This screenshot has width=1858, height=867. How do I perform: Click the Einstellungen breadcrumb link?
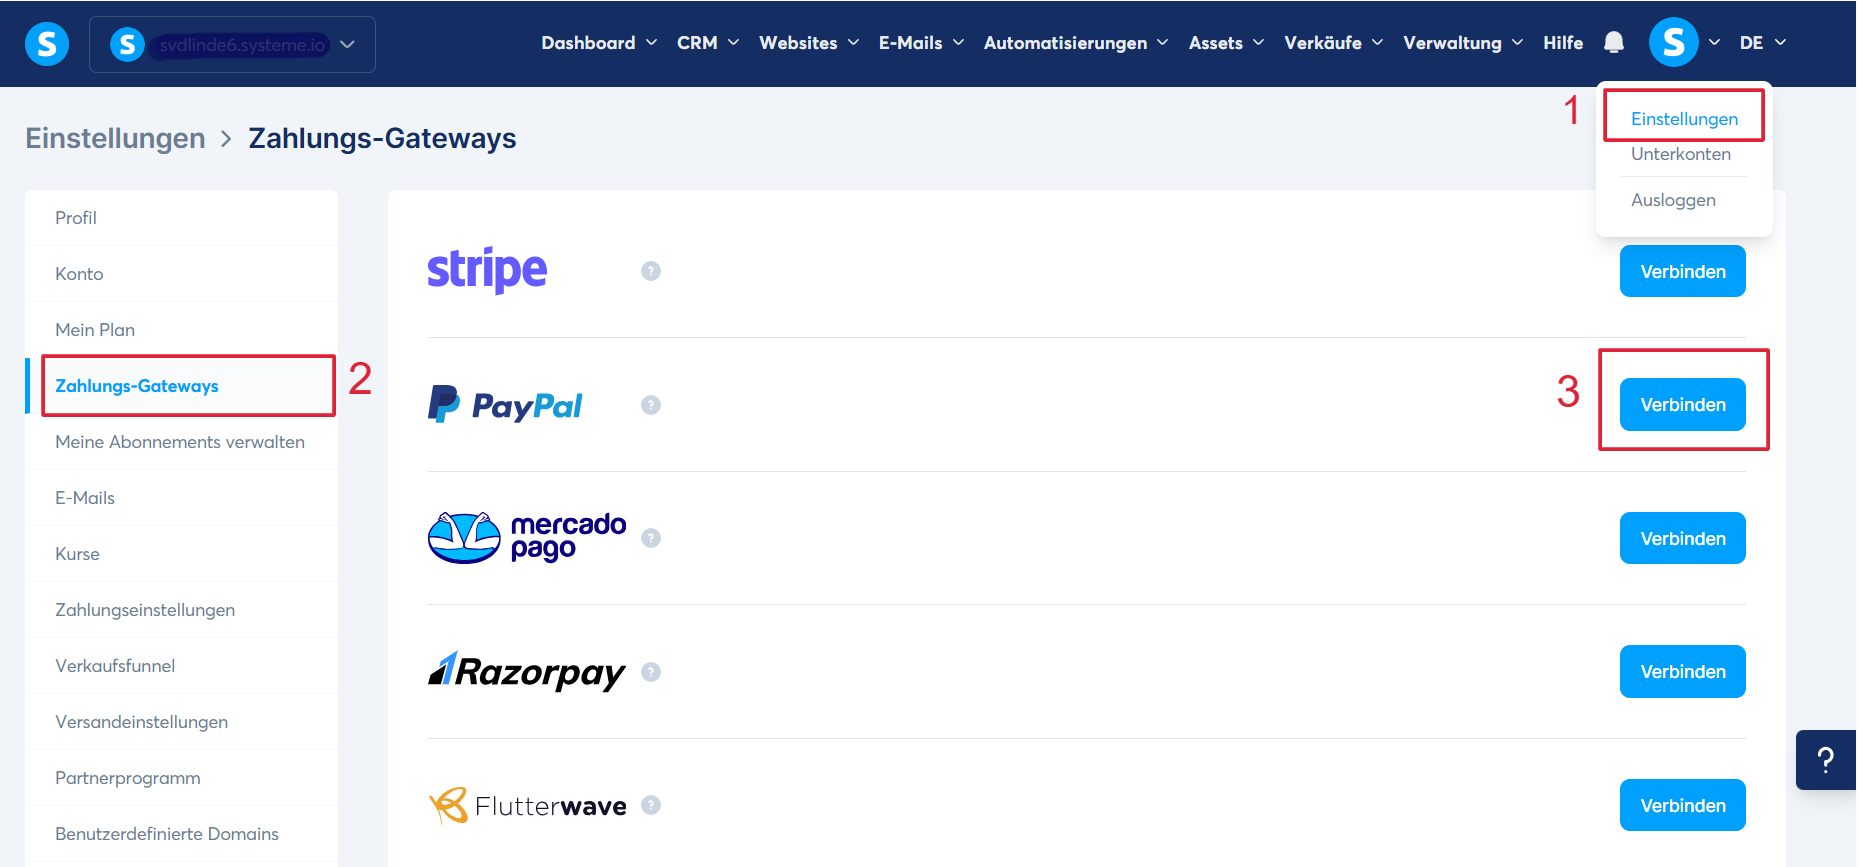click(115, 138)
